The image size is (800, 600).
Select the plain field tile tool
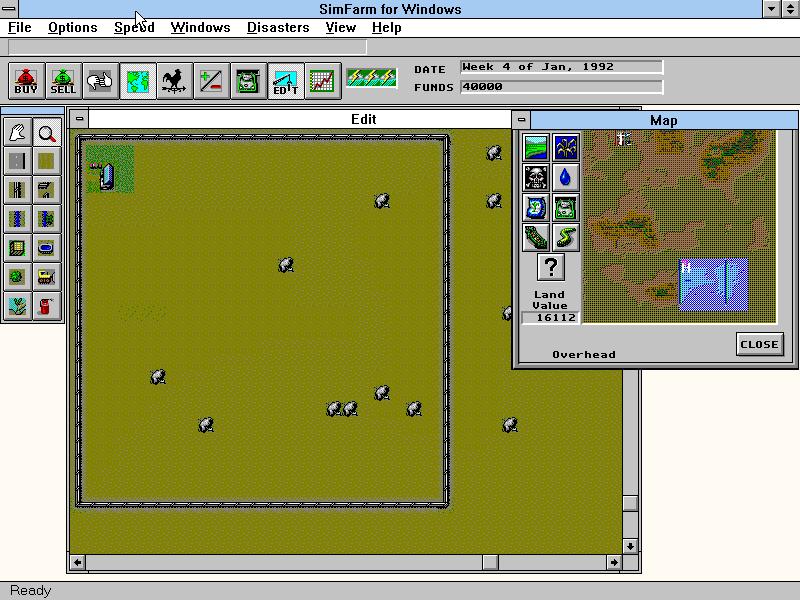[46, 161]
